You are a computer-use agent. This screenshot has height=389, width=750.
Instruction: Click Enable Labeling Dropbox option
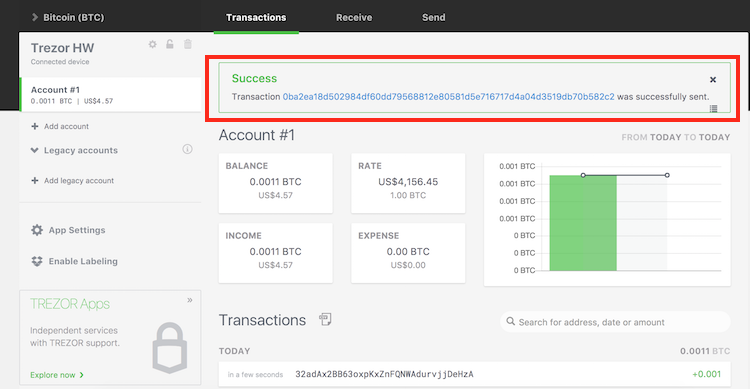74,261
